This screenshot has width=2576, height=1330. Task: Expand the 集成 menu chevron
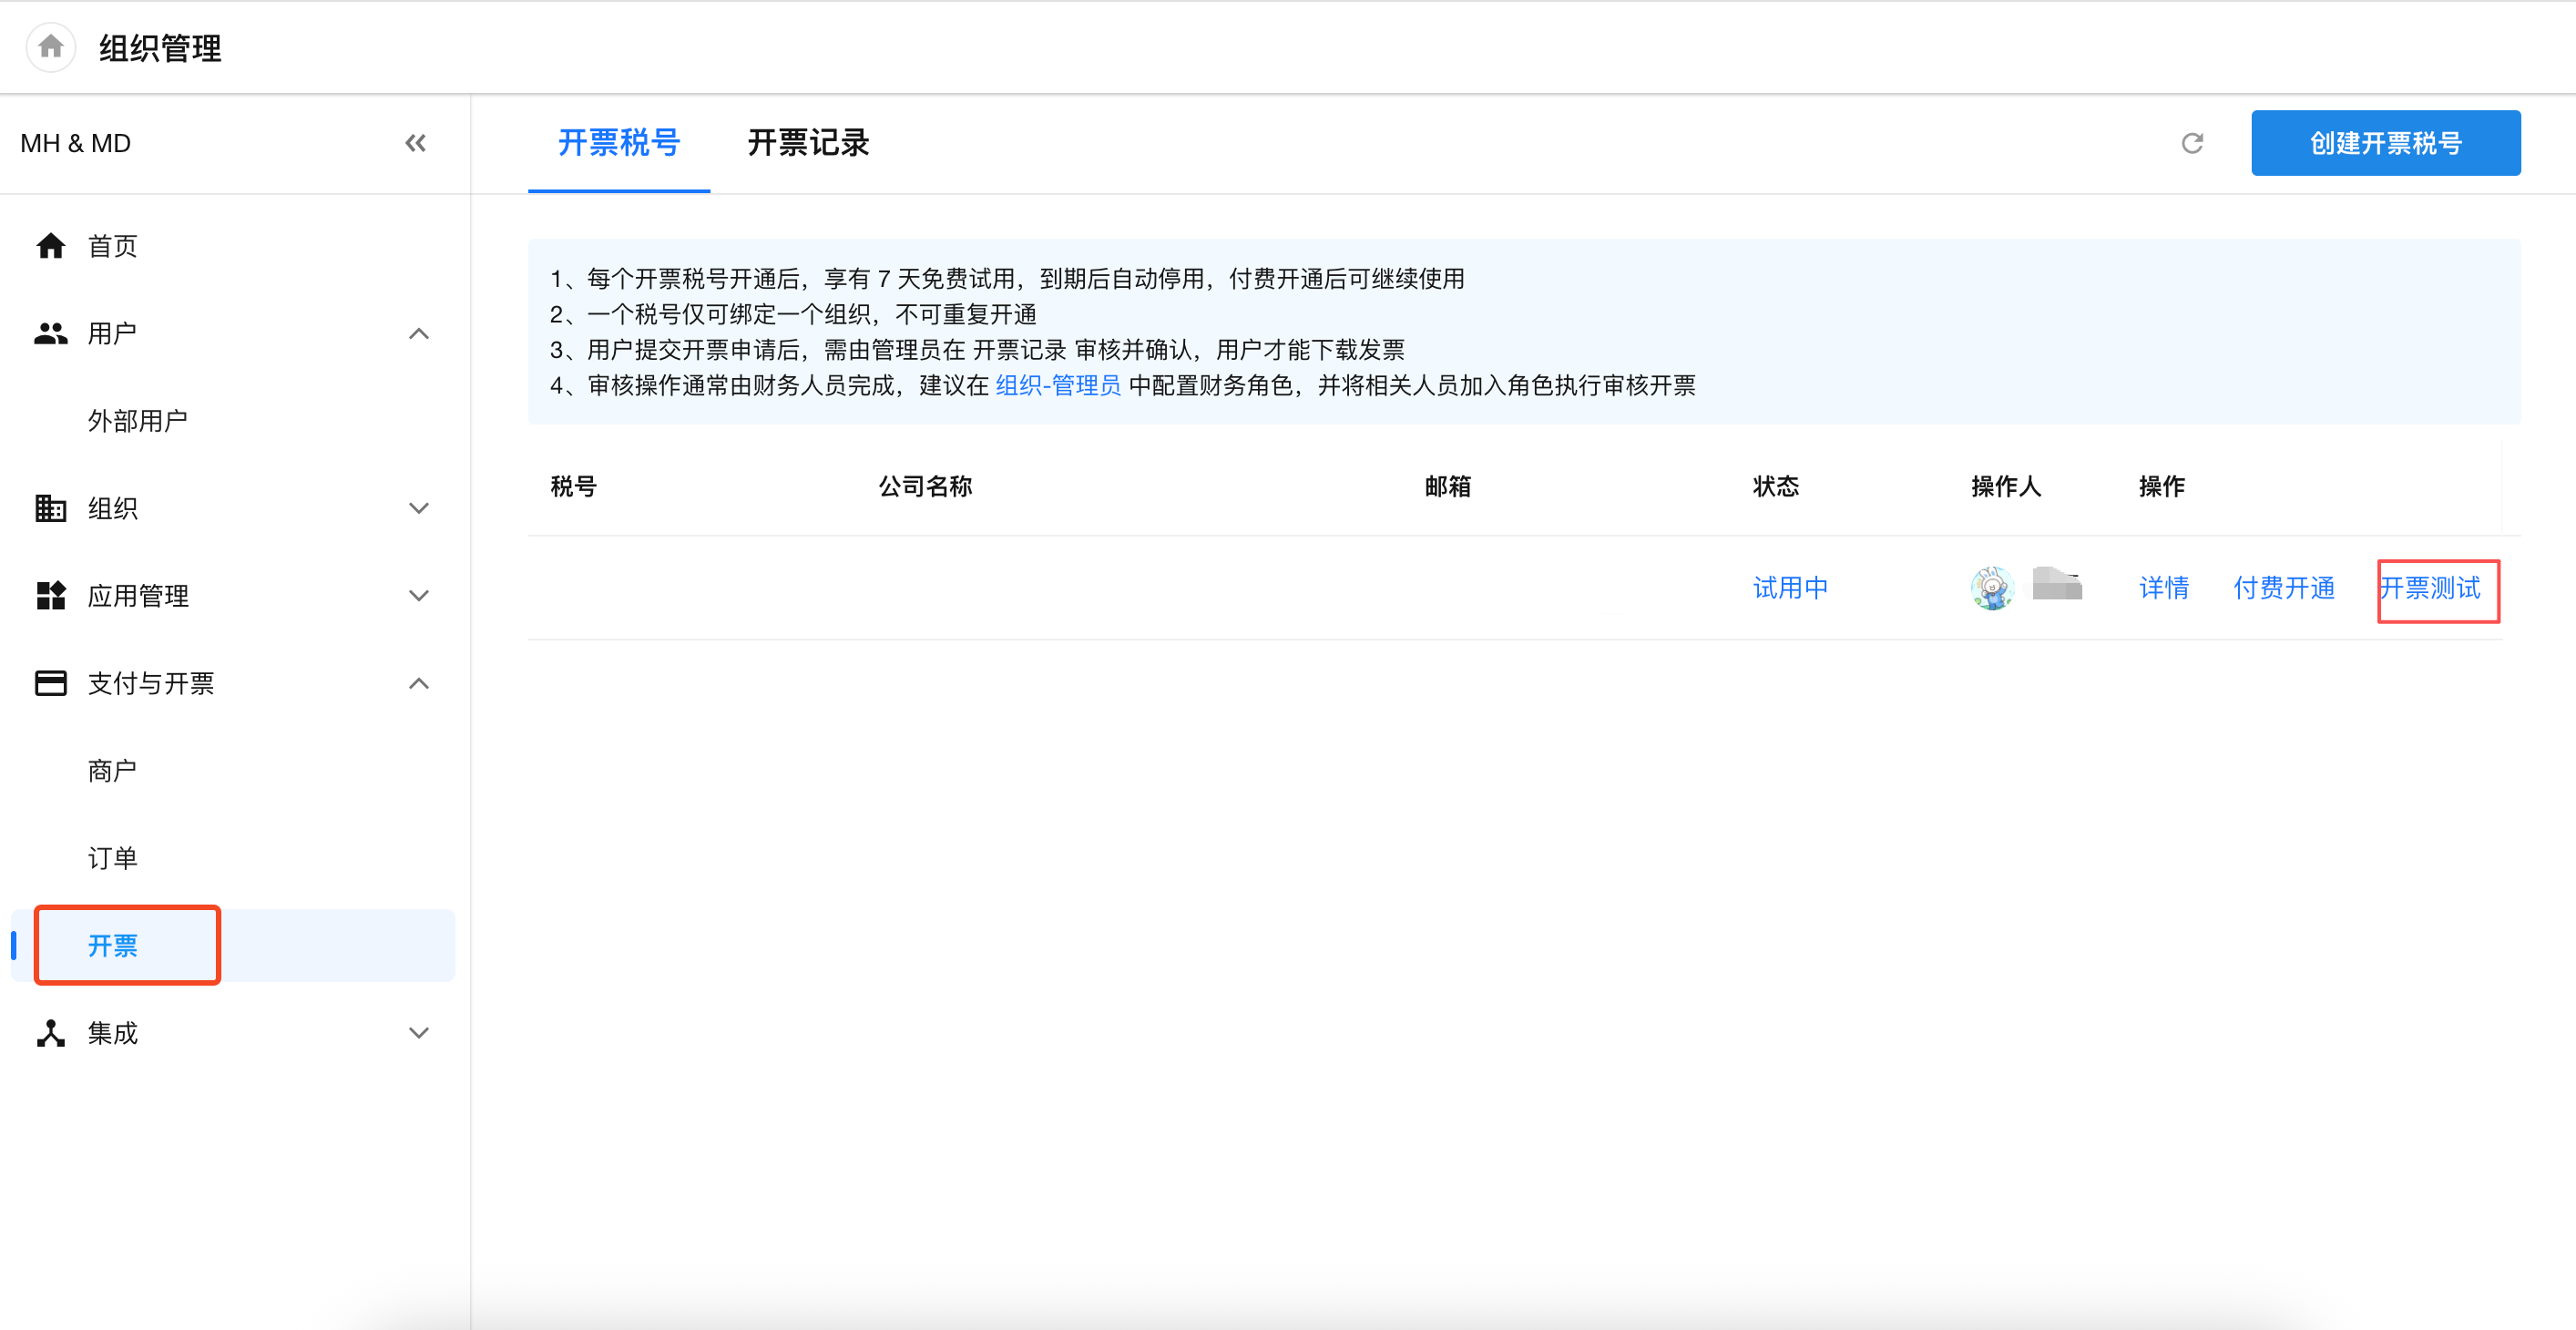(419, 1033)
